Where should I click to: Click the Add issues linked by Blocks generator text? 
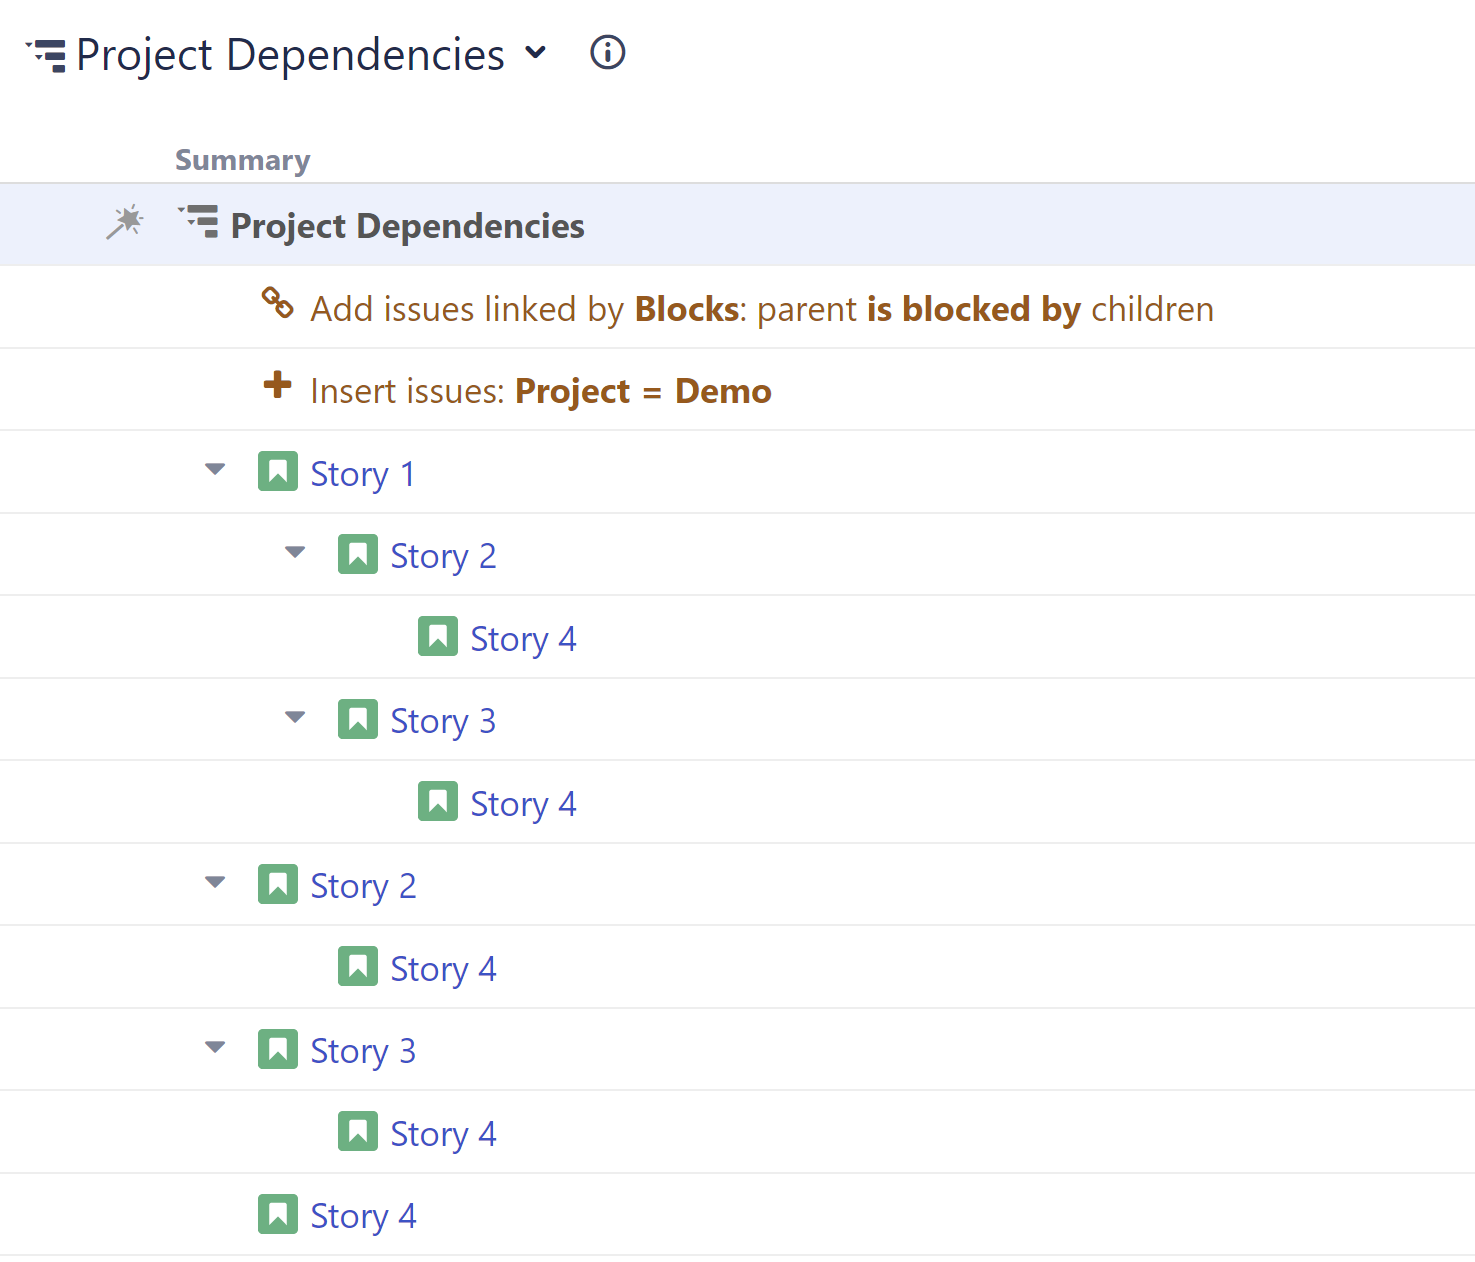(762, 308)
